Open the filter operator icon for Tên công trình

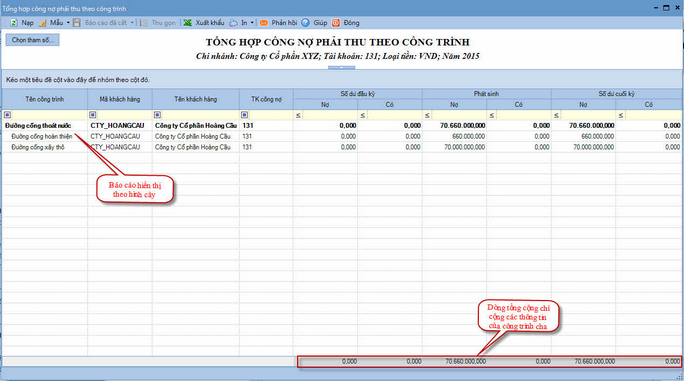point(7,115)
